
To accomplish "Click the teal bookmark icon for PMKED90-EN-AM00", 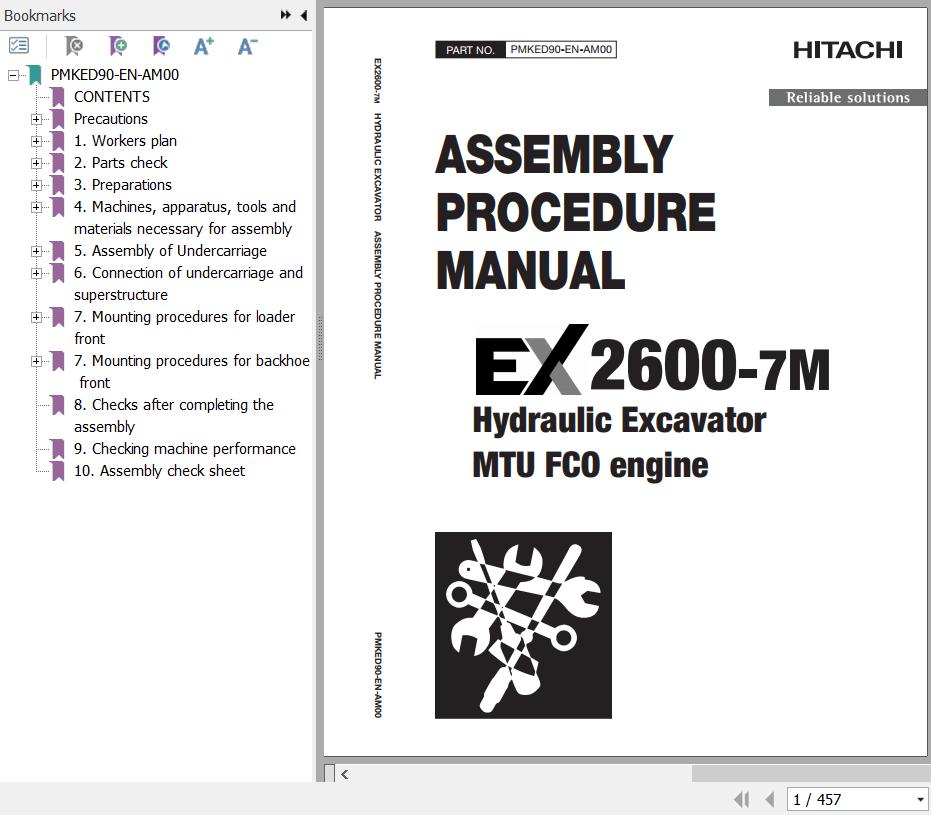I will point(35,75).
